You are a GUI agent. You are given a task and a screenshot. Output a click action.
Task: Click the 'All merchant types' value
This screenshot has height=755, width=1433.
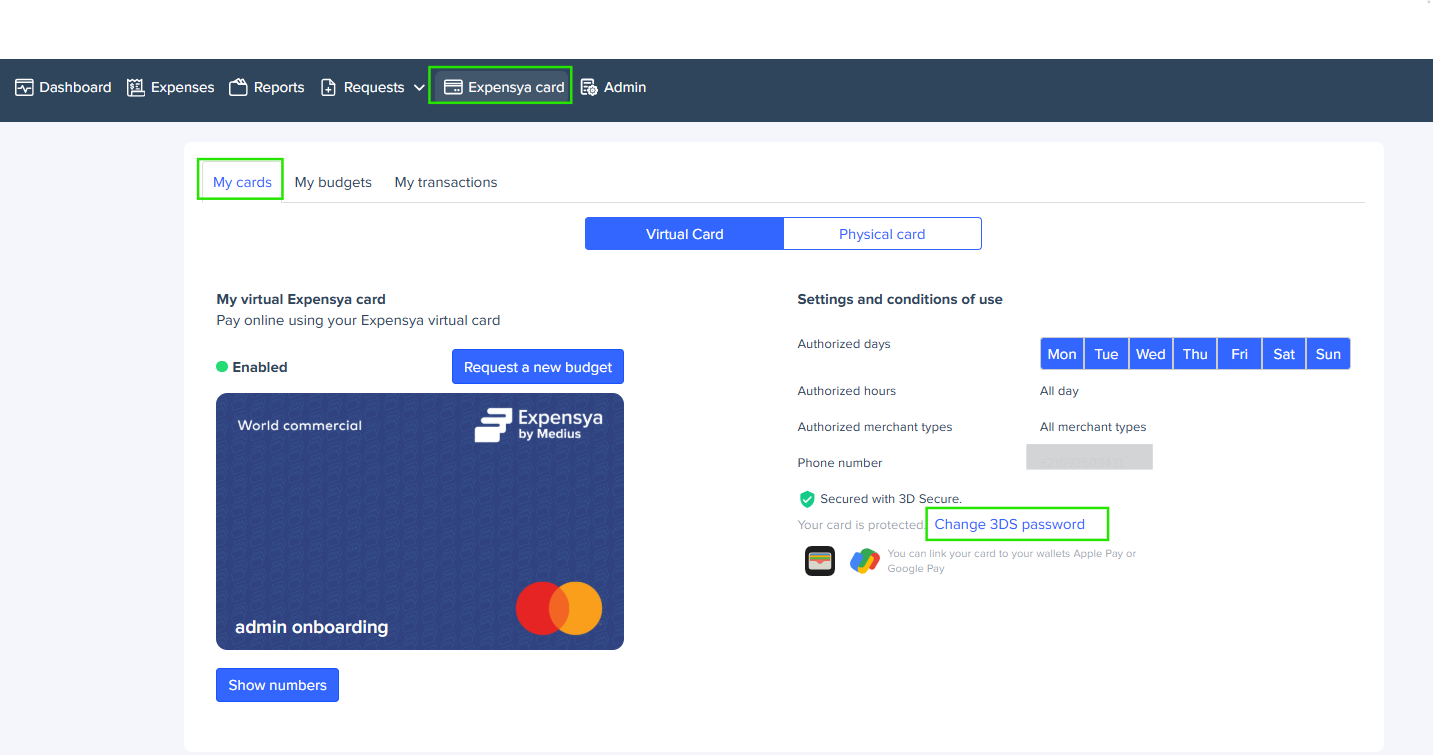coord(1093,427)
